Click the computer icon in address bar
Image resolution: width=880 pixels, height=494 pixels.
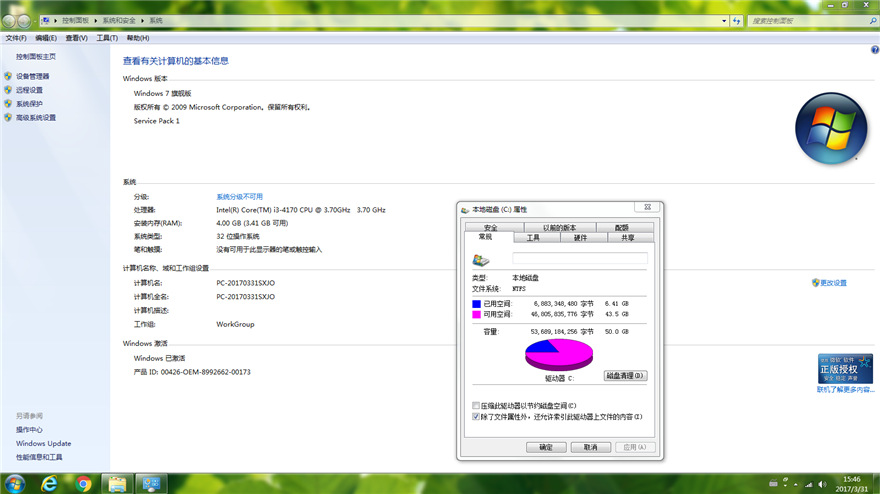coord(45,21)
